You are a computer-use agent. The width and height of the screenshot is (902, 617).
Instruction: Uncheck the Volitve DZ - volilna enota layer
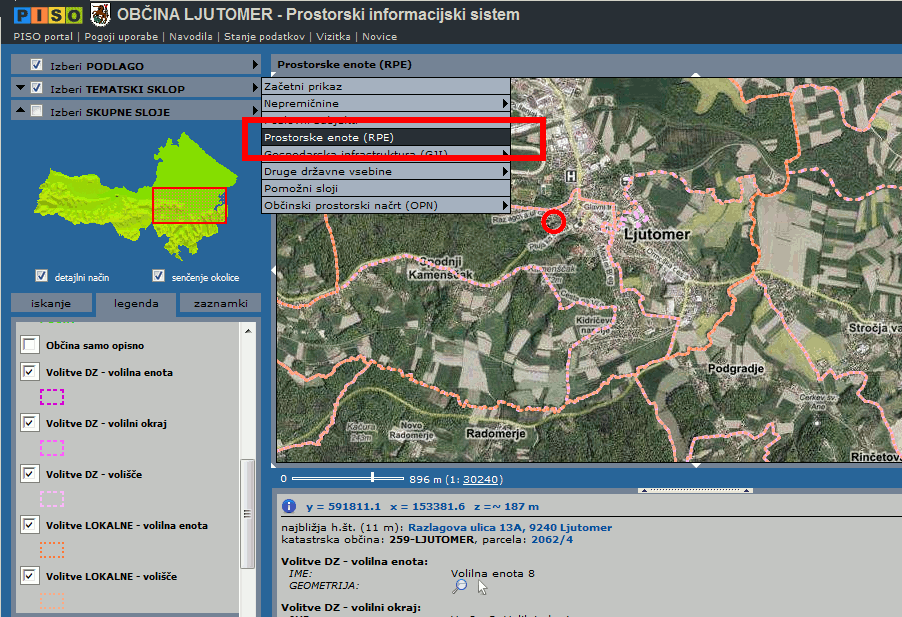click(30, 373)
